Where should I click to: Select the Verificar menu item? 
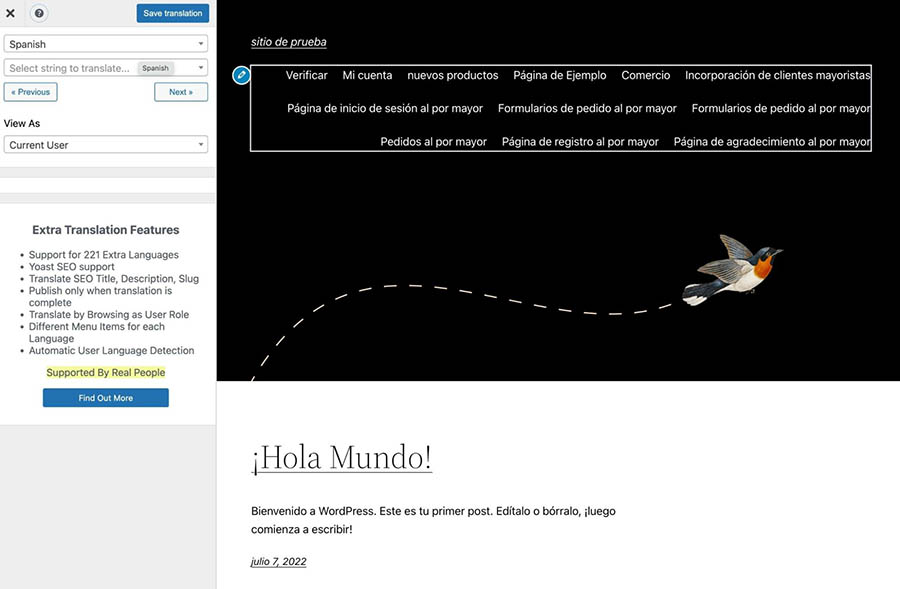coord(306,75)
